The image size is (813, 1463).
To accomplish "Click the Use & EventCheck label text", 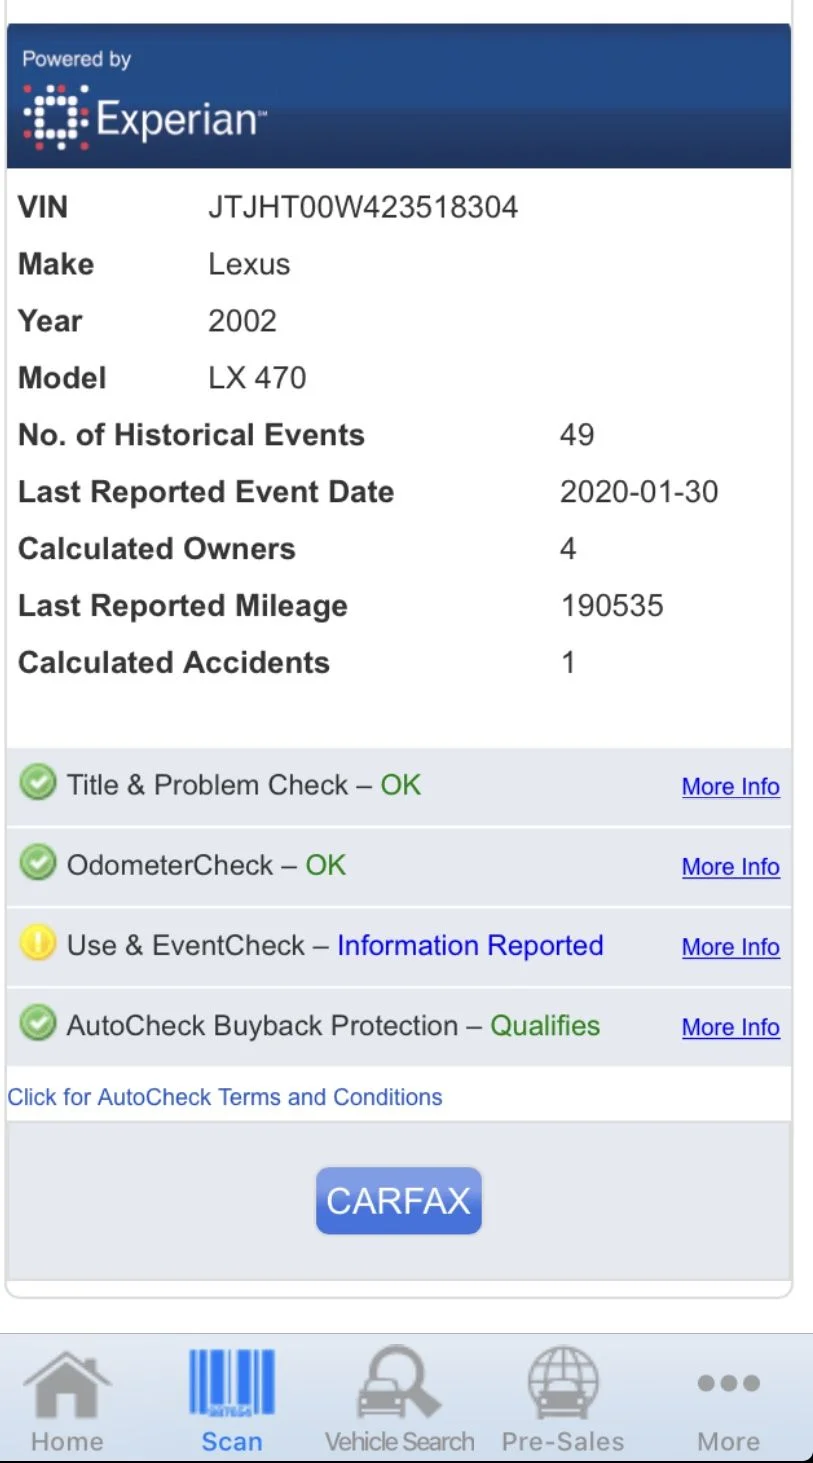I will (186, 945).
